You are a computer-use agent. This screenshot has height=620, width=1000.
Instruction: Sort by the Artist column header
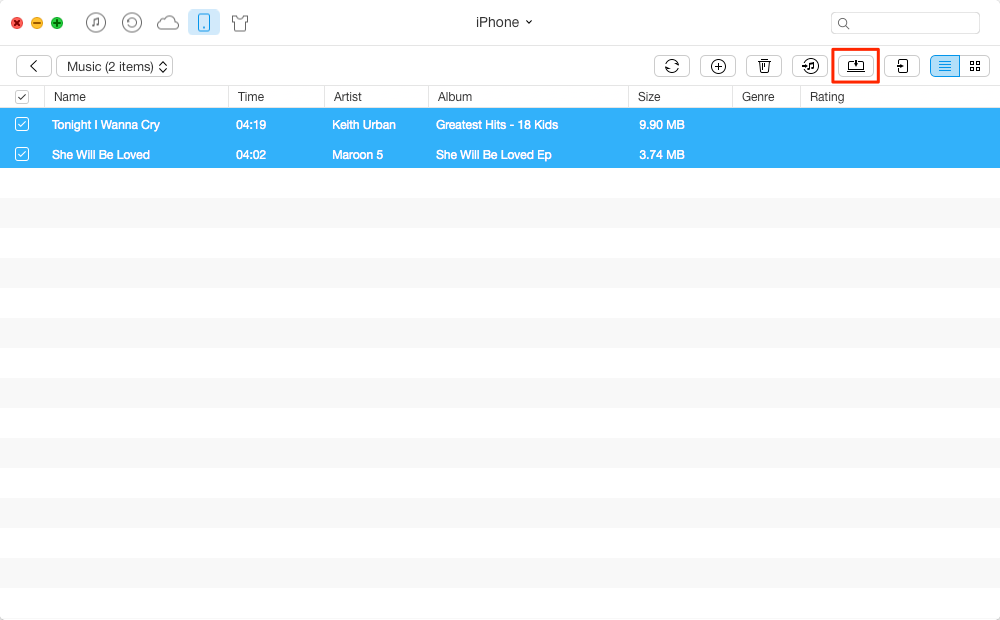click(377, 97)
